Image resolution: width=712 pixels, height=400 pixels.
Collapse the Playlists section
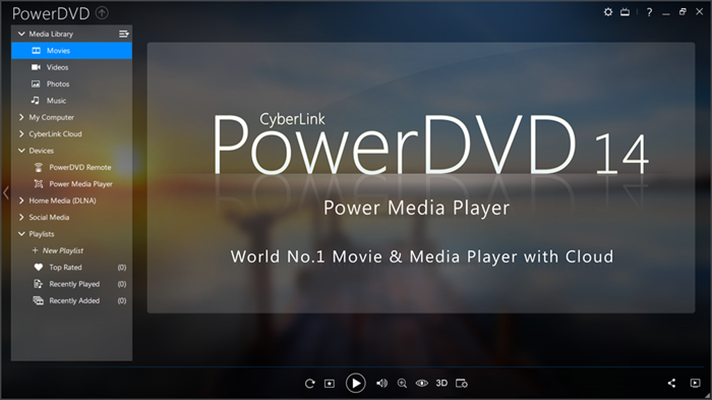(x=21, y=234)
